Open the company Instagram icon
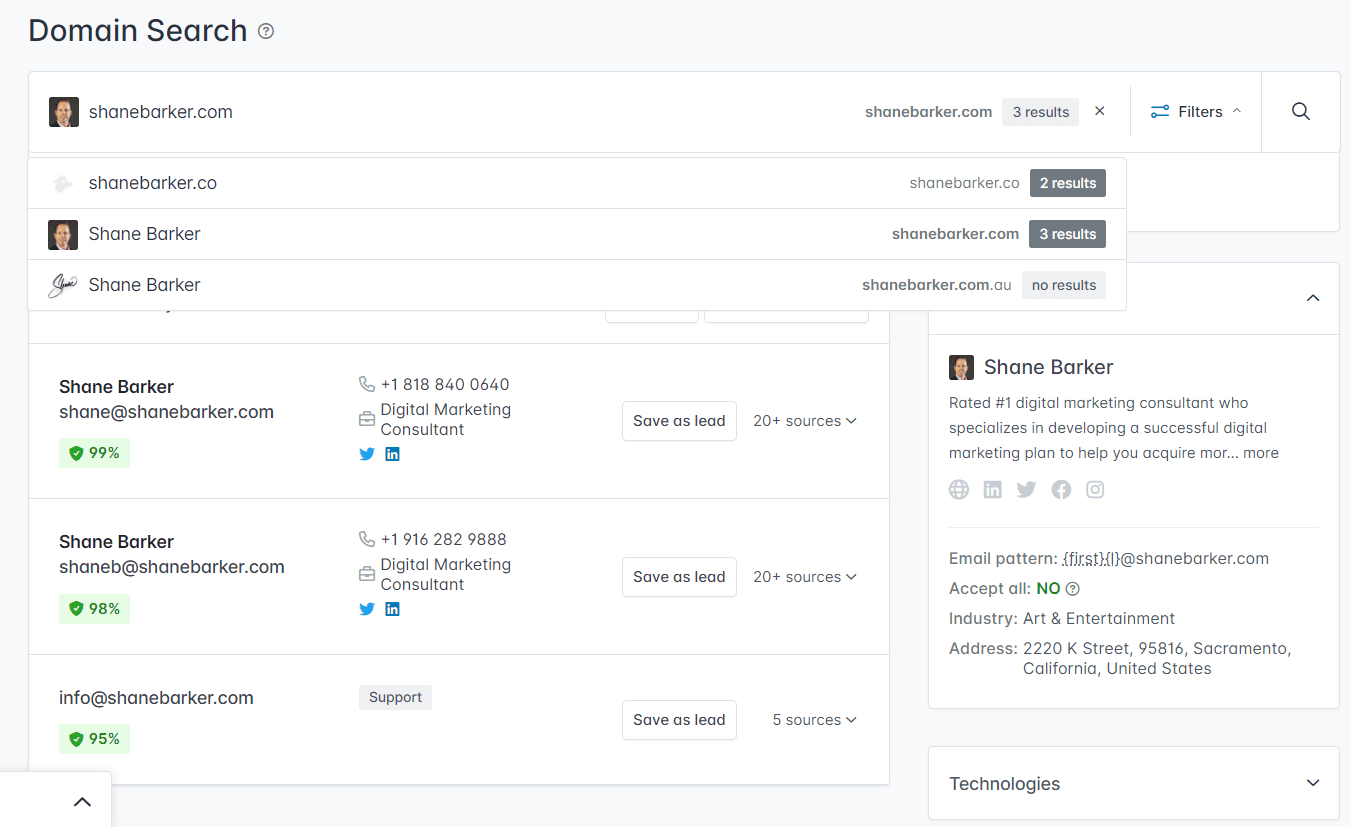 coord(1095,489)
